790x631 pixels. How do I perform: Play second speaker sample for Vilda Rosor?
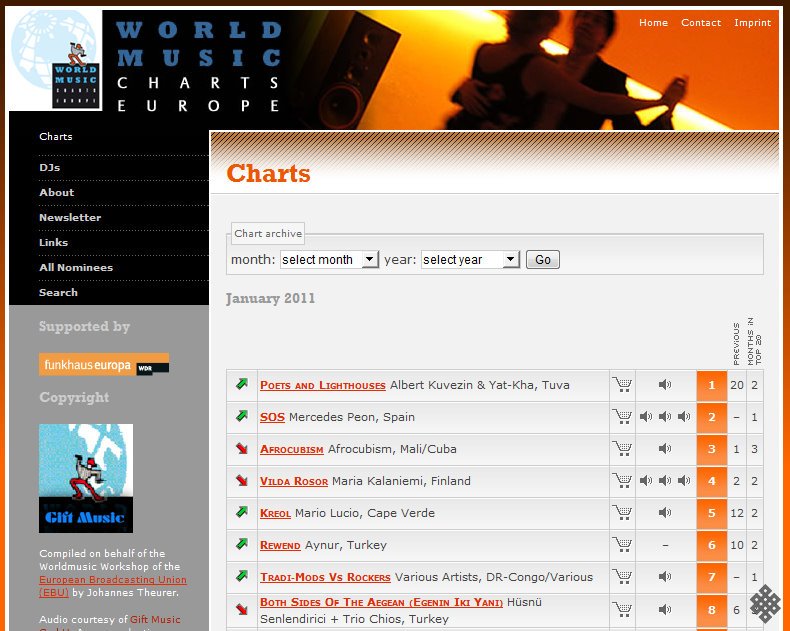pyautogui.click(x=665, y=480)
